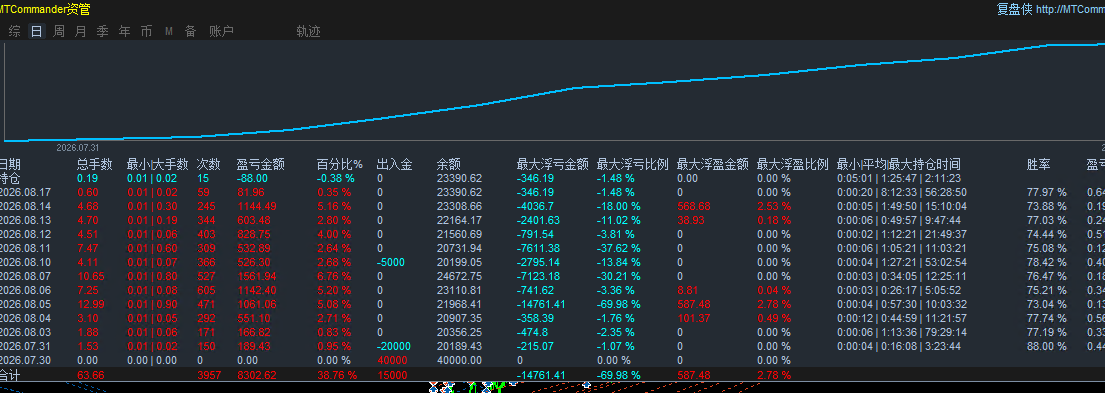Click the 63.66 total lots value

(x=91, y=375)
